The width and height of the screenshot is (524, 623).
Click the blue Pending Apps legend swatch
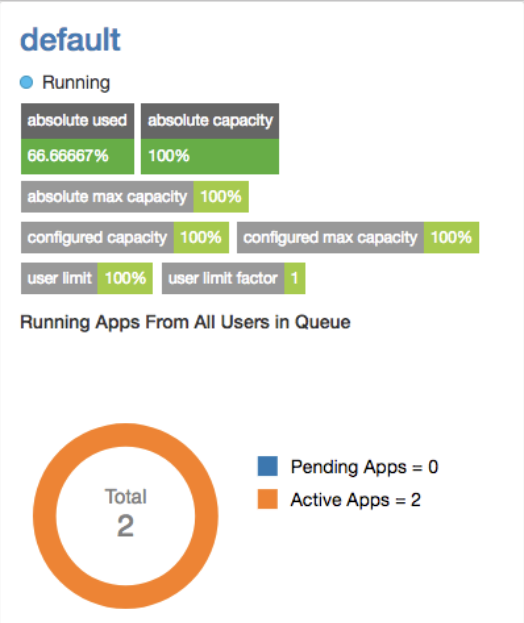[x=267, y=466]
